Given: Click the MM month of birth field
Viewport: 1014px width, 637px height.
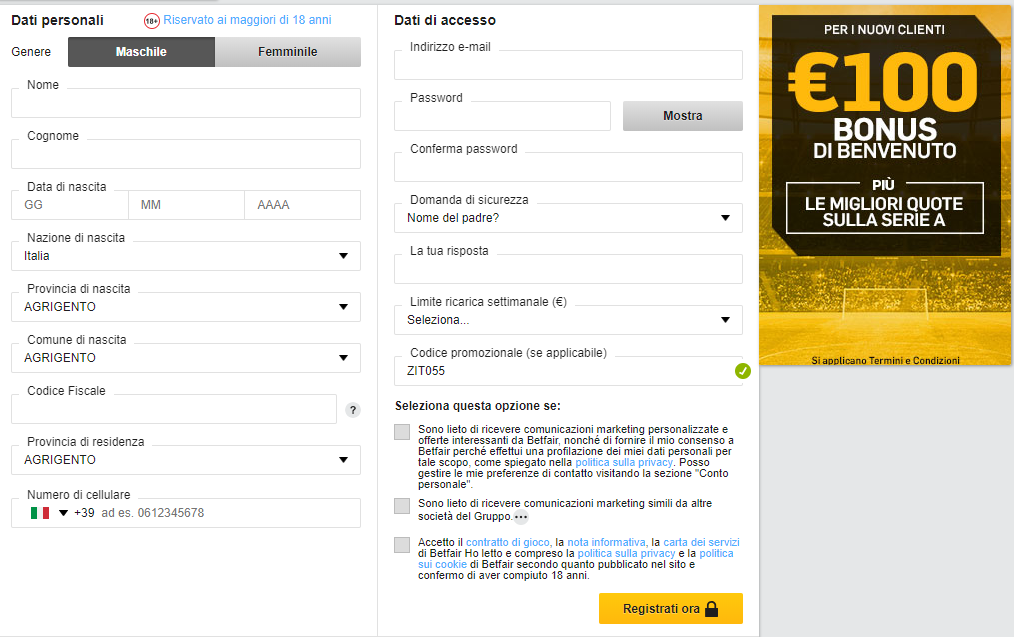Looking at the screenshot, I should pyautogui.click(x=186, y=205).
